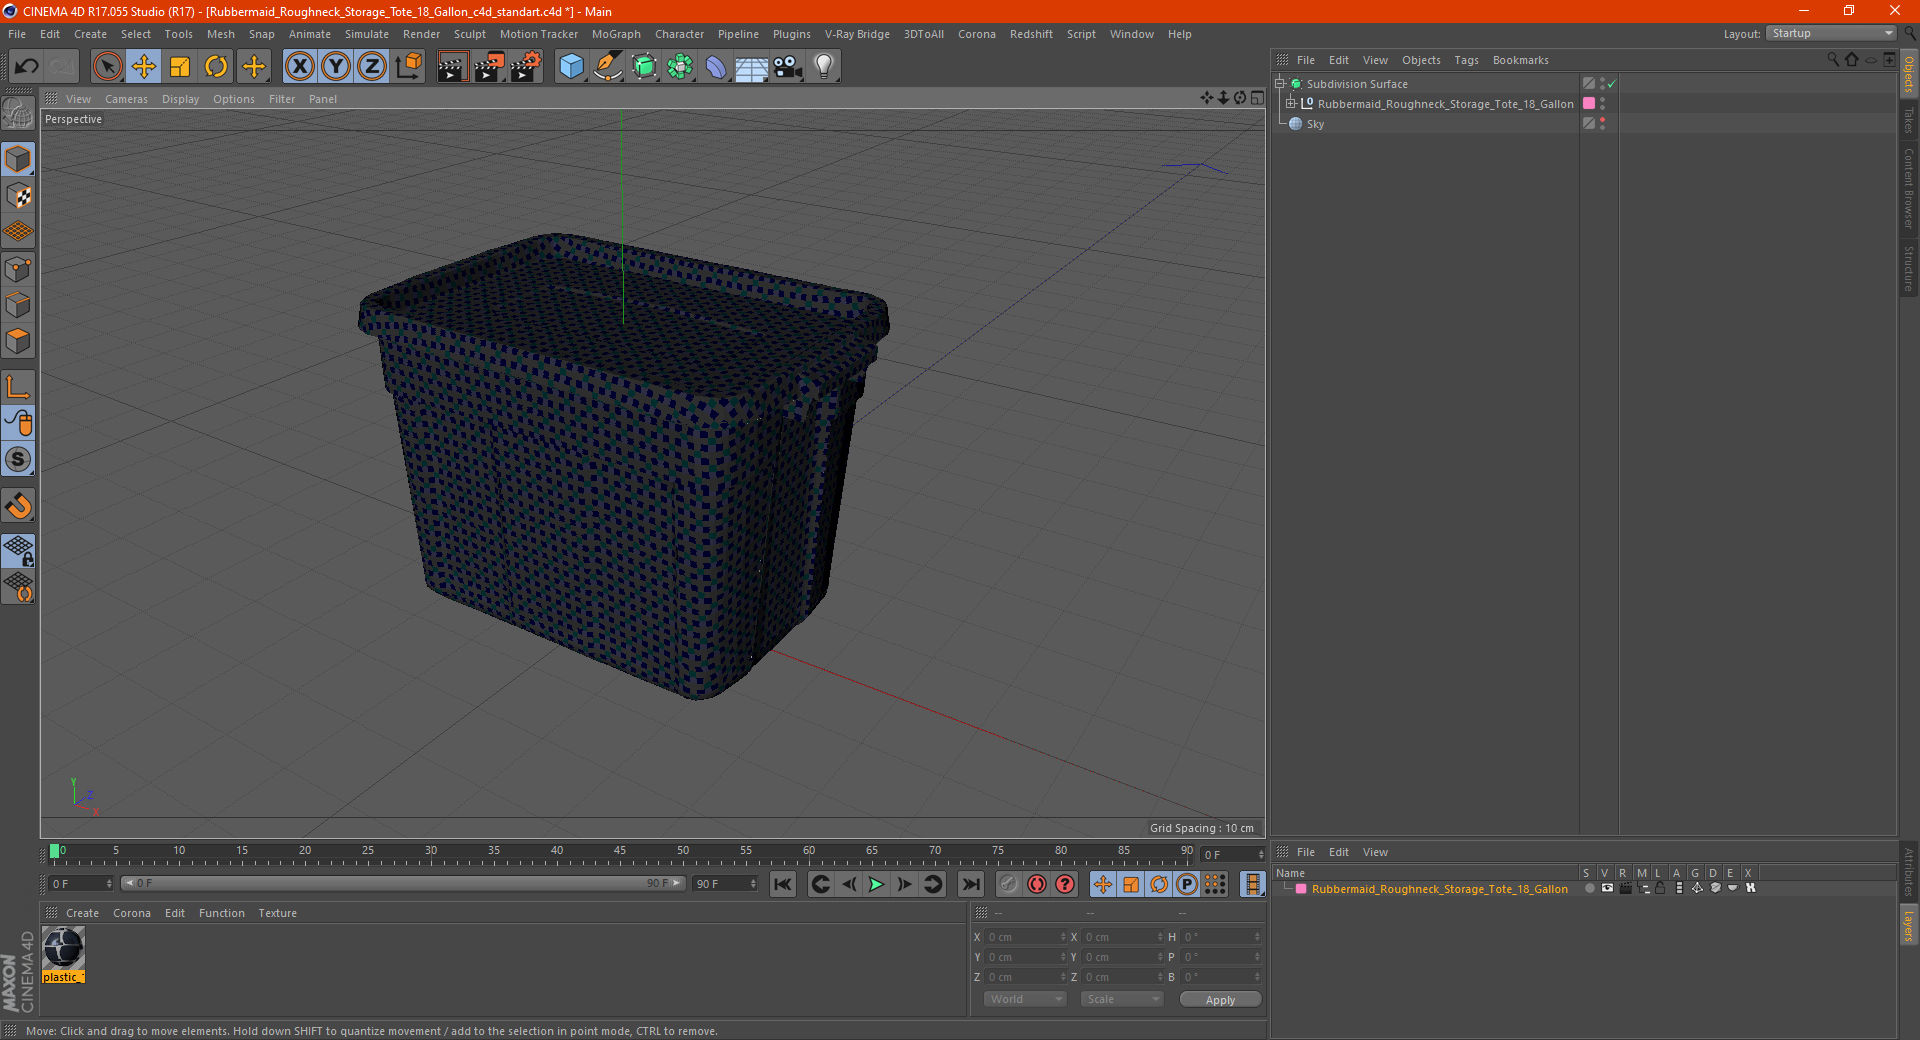Click Make Editable icon in left palette

[x=18, y=113]
